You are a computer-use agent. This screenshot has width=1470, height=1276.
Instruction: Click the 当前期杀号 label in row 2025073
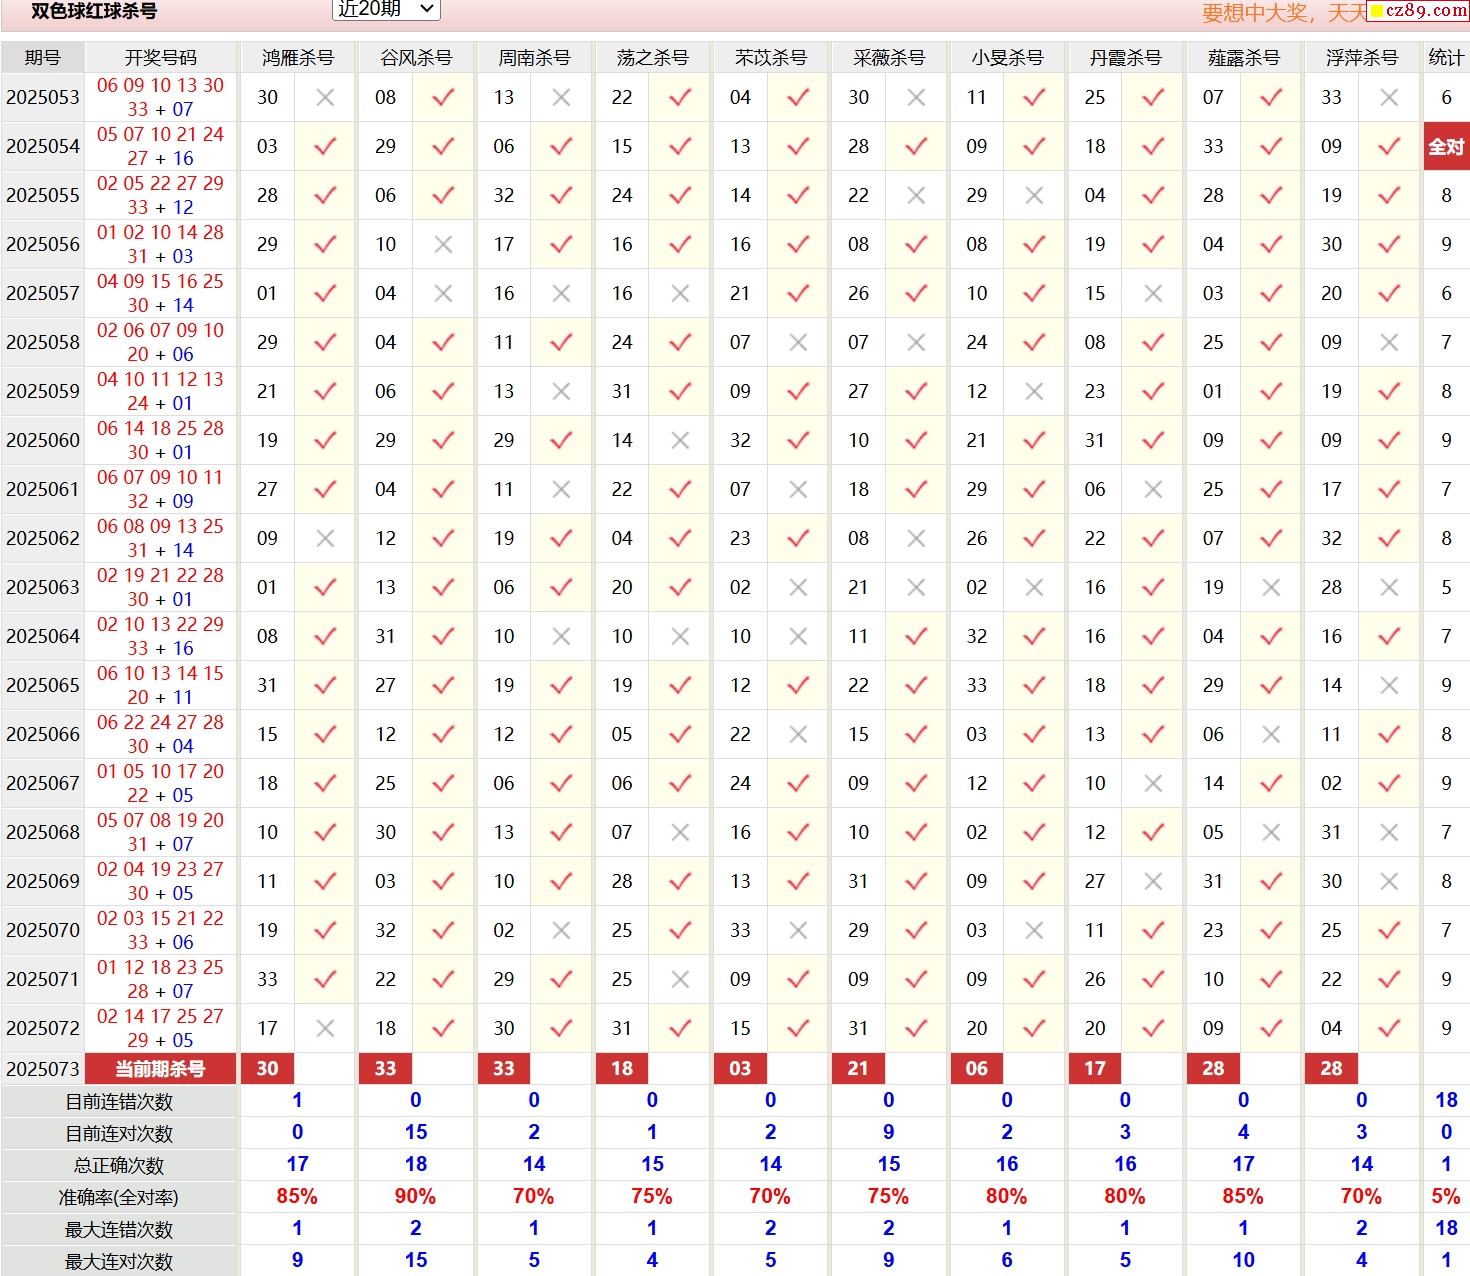(160, 1068)
